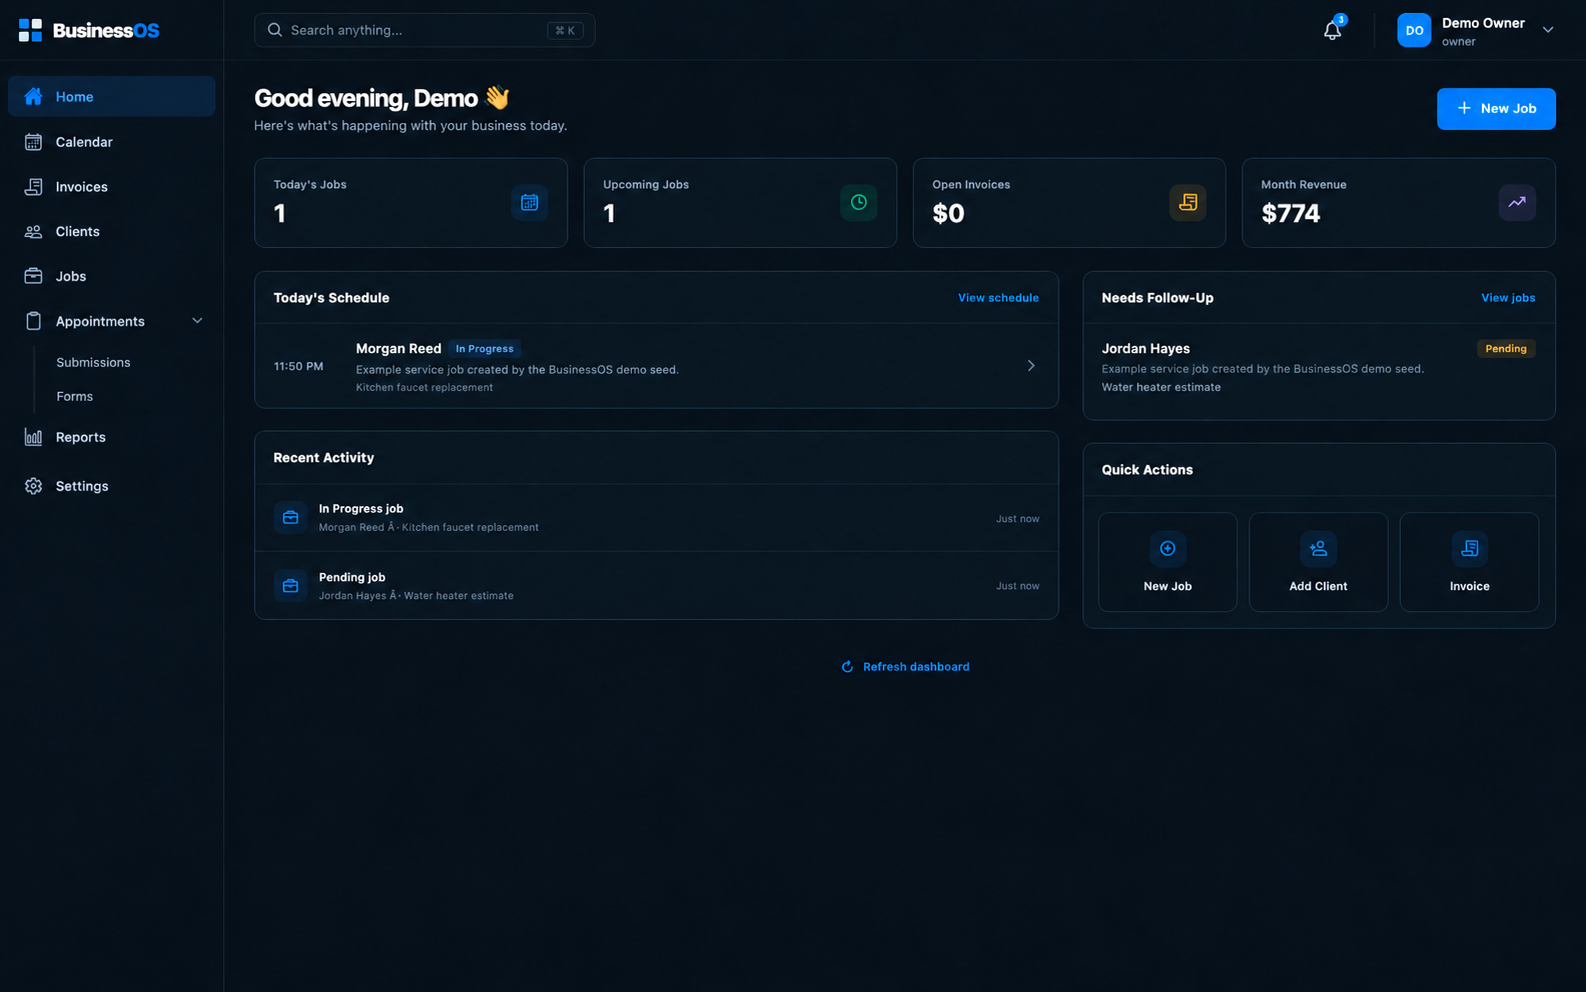Viewport: 1586px width, 992px height.
Task: Click the Today's Jobs stat card
Action: [x=411, y=203]
